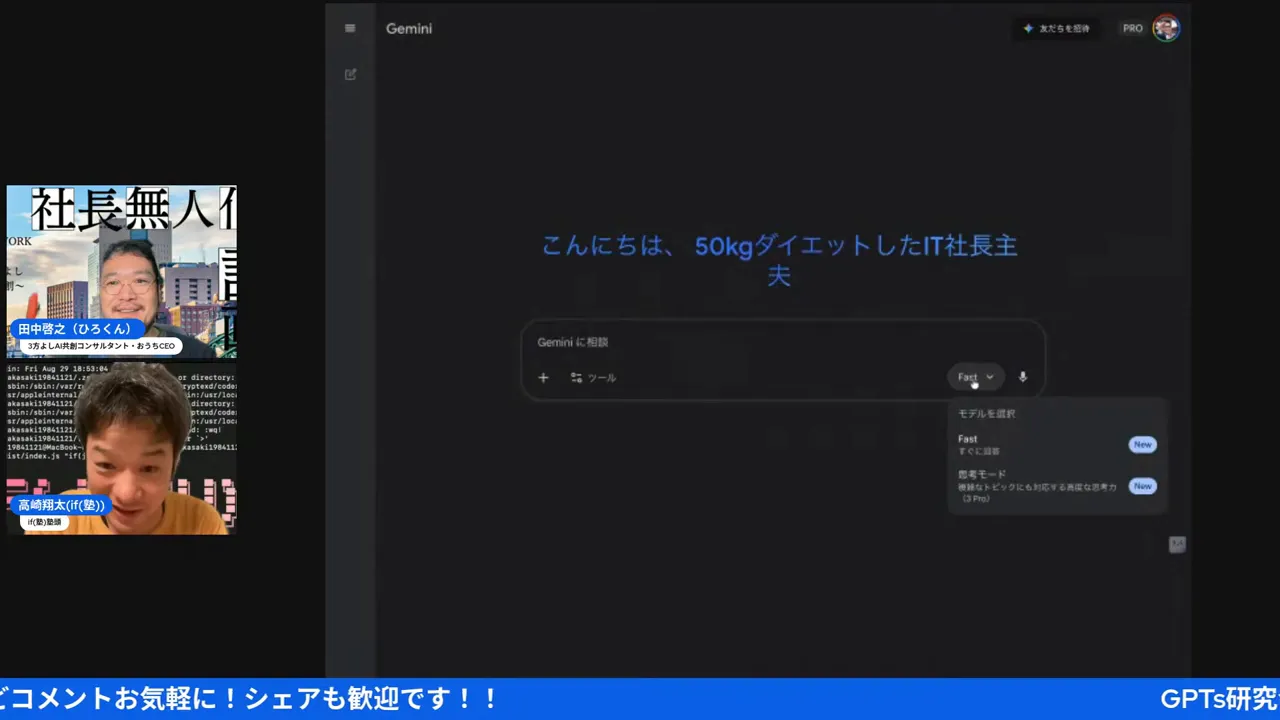Open the Gemini sidebar hamburger menu

pos(349,28)
